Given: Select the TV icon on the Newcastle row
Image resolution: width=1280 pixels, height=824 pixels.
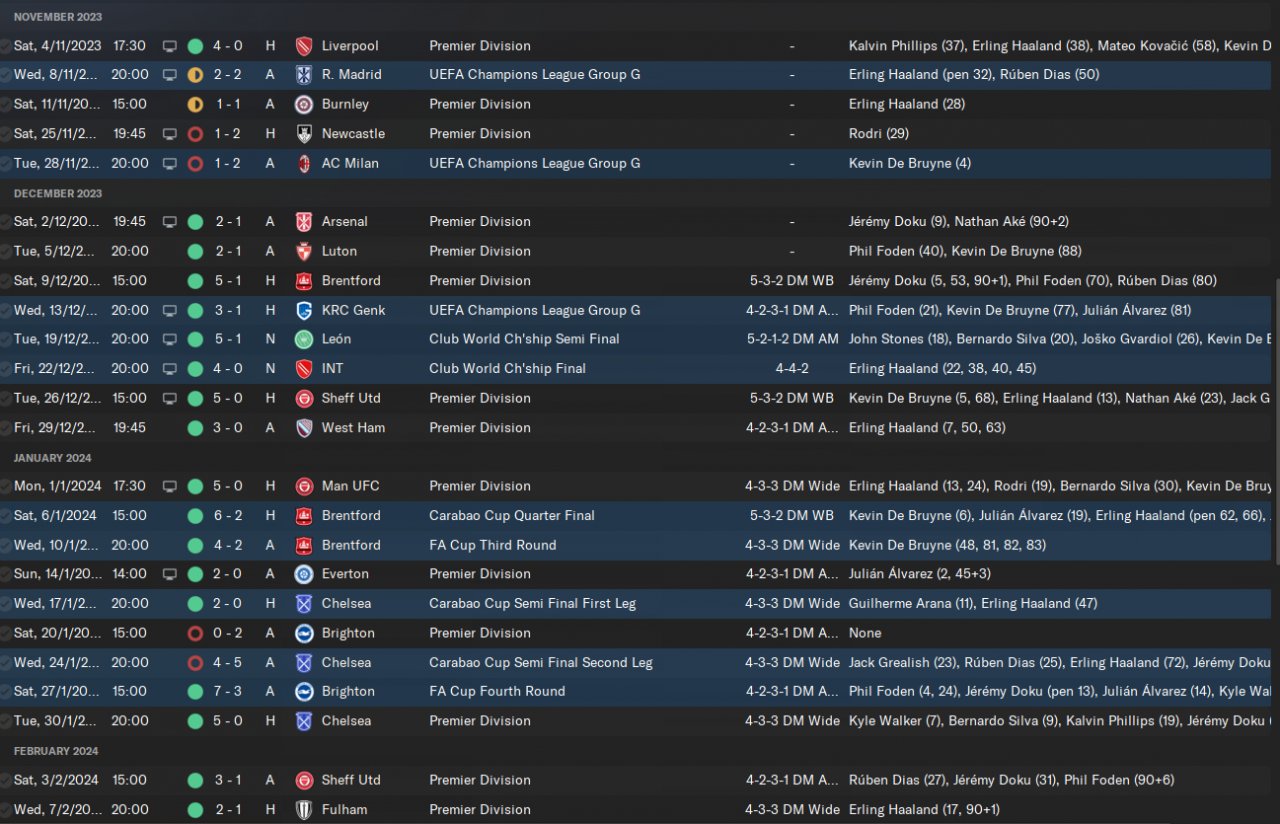Looking at the screenshot, I should coord(170,134).
